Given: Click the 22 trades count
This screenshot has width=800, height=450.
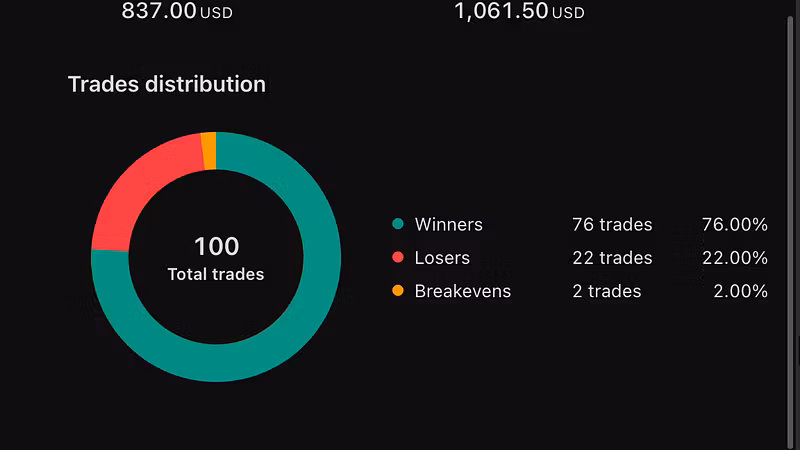Looking at the screenshot, I should click(x=612, y=258).
